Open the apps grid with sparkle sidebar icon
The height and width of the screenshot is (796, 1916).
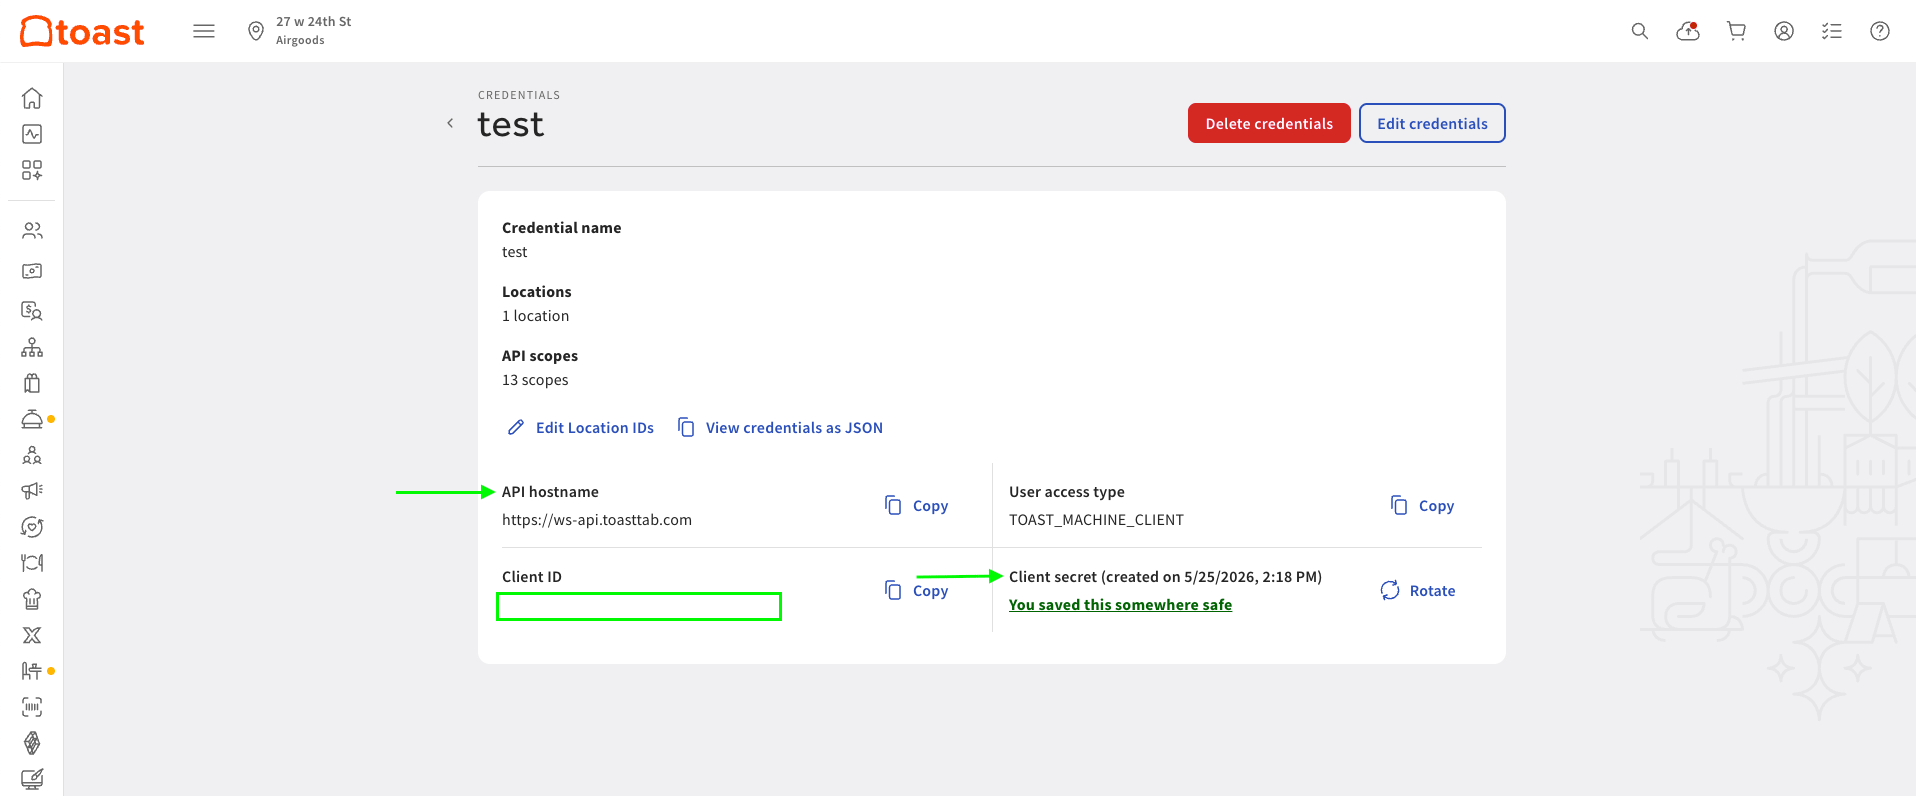[32, 170]
